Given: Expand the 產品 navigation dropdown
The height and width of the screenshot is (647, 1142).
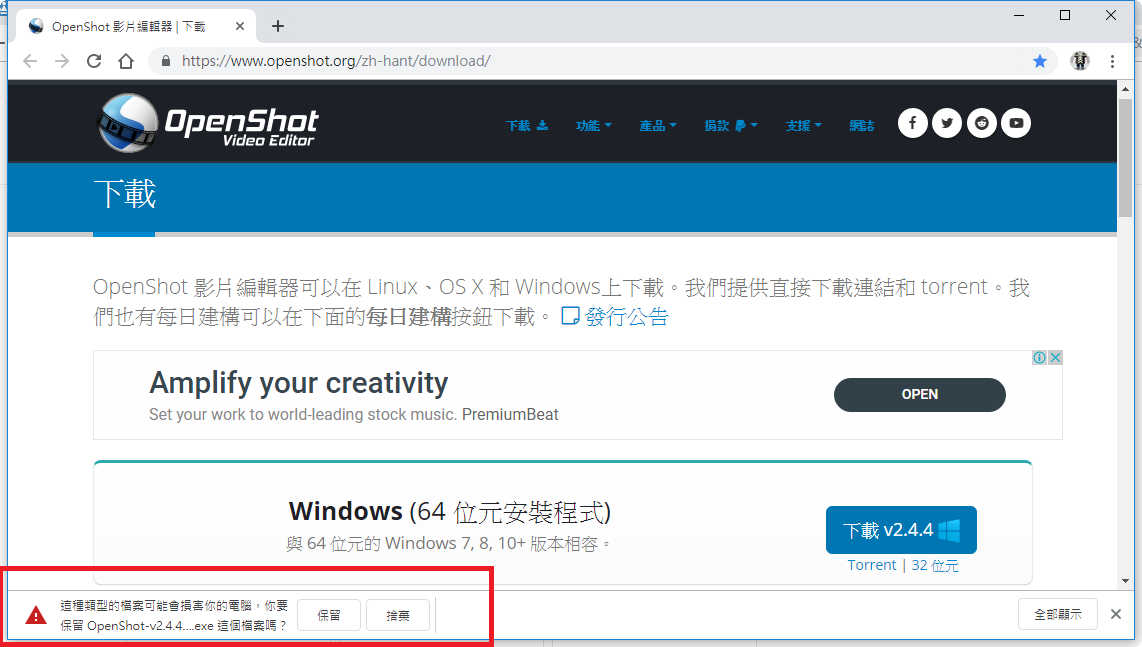Looking at the screenshot, I should pyautogui.click(x=658, y=125).
